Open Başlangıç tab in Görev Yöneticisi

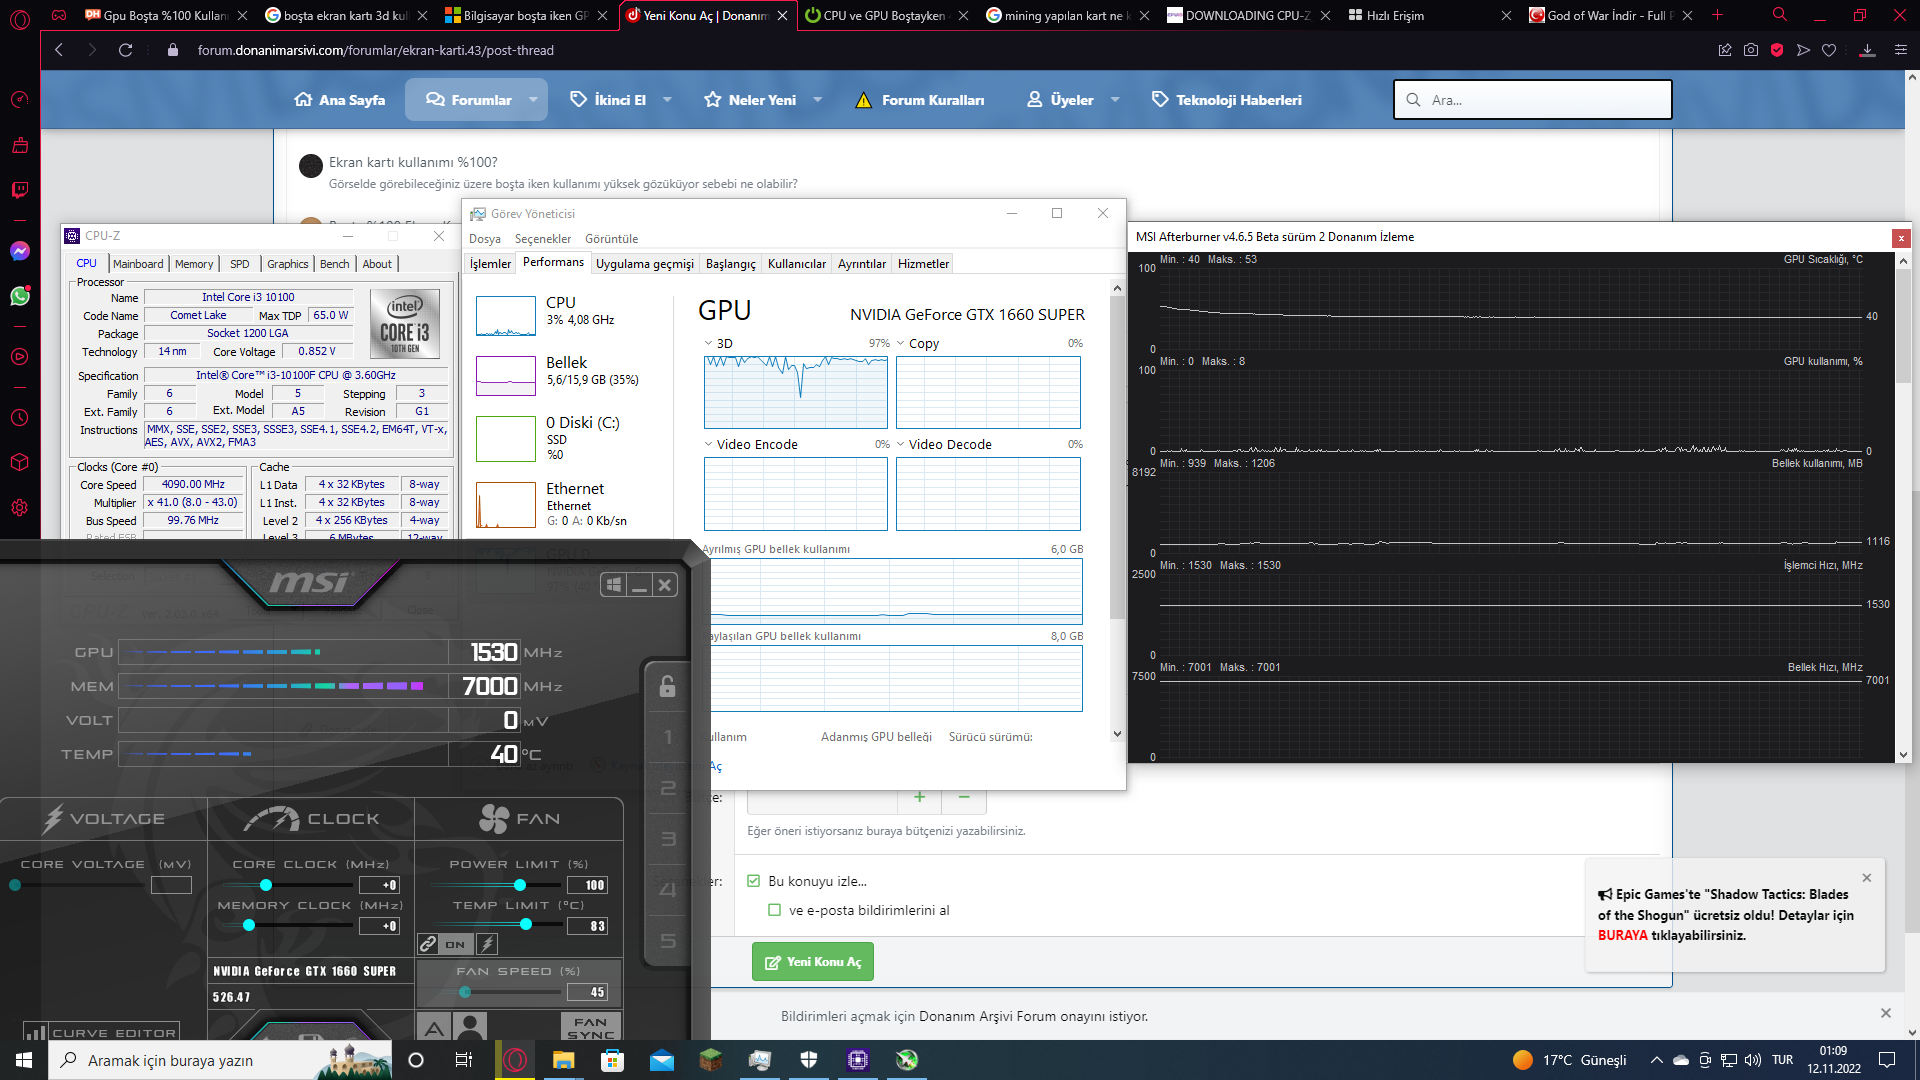[731, 264]
